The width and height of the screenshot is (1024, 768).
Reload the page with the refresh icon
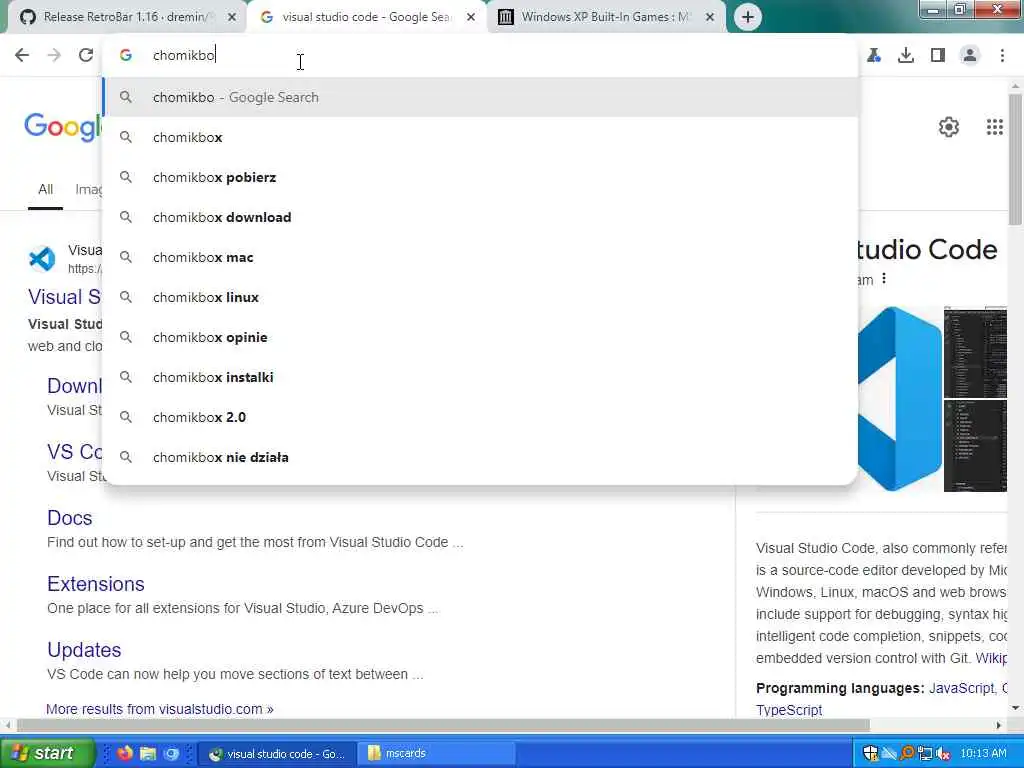[x=86, y=56]
